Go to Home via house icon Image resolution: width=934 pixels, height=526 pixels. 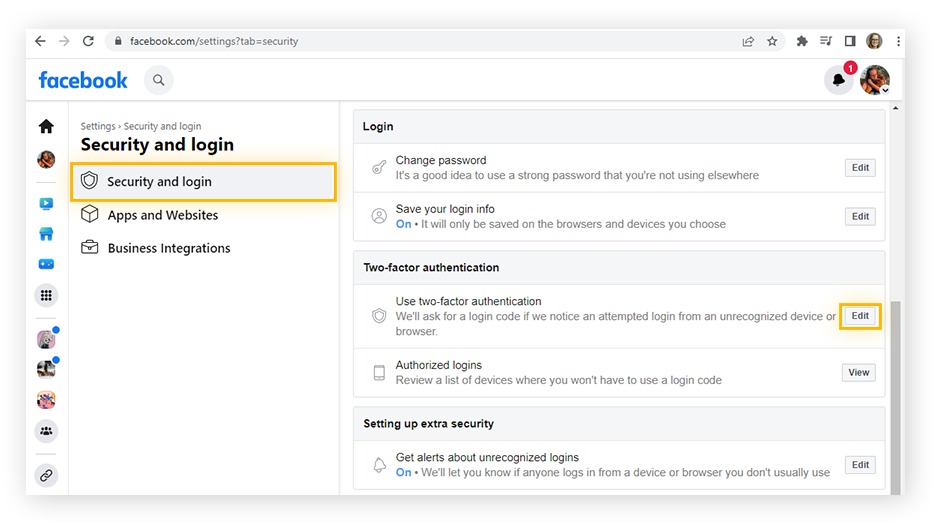coord(46,126)
